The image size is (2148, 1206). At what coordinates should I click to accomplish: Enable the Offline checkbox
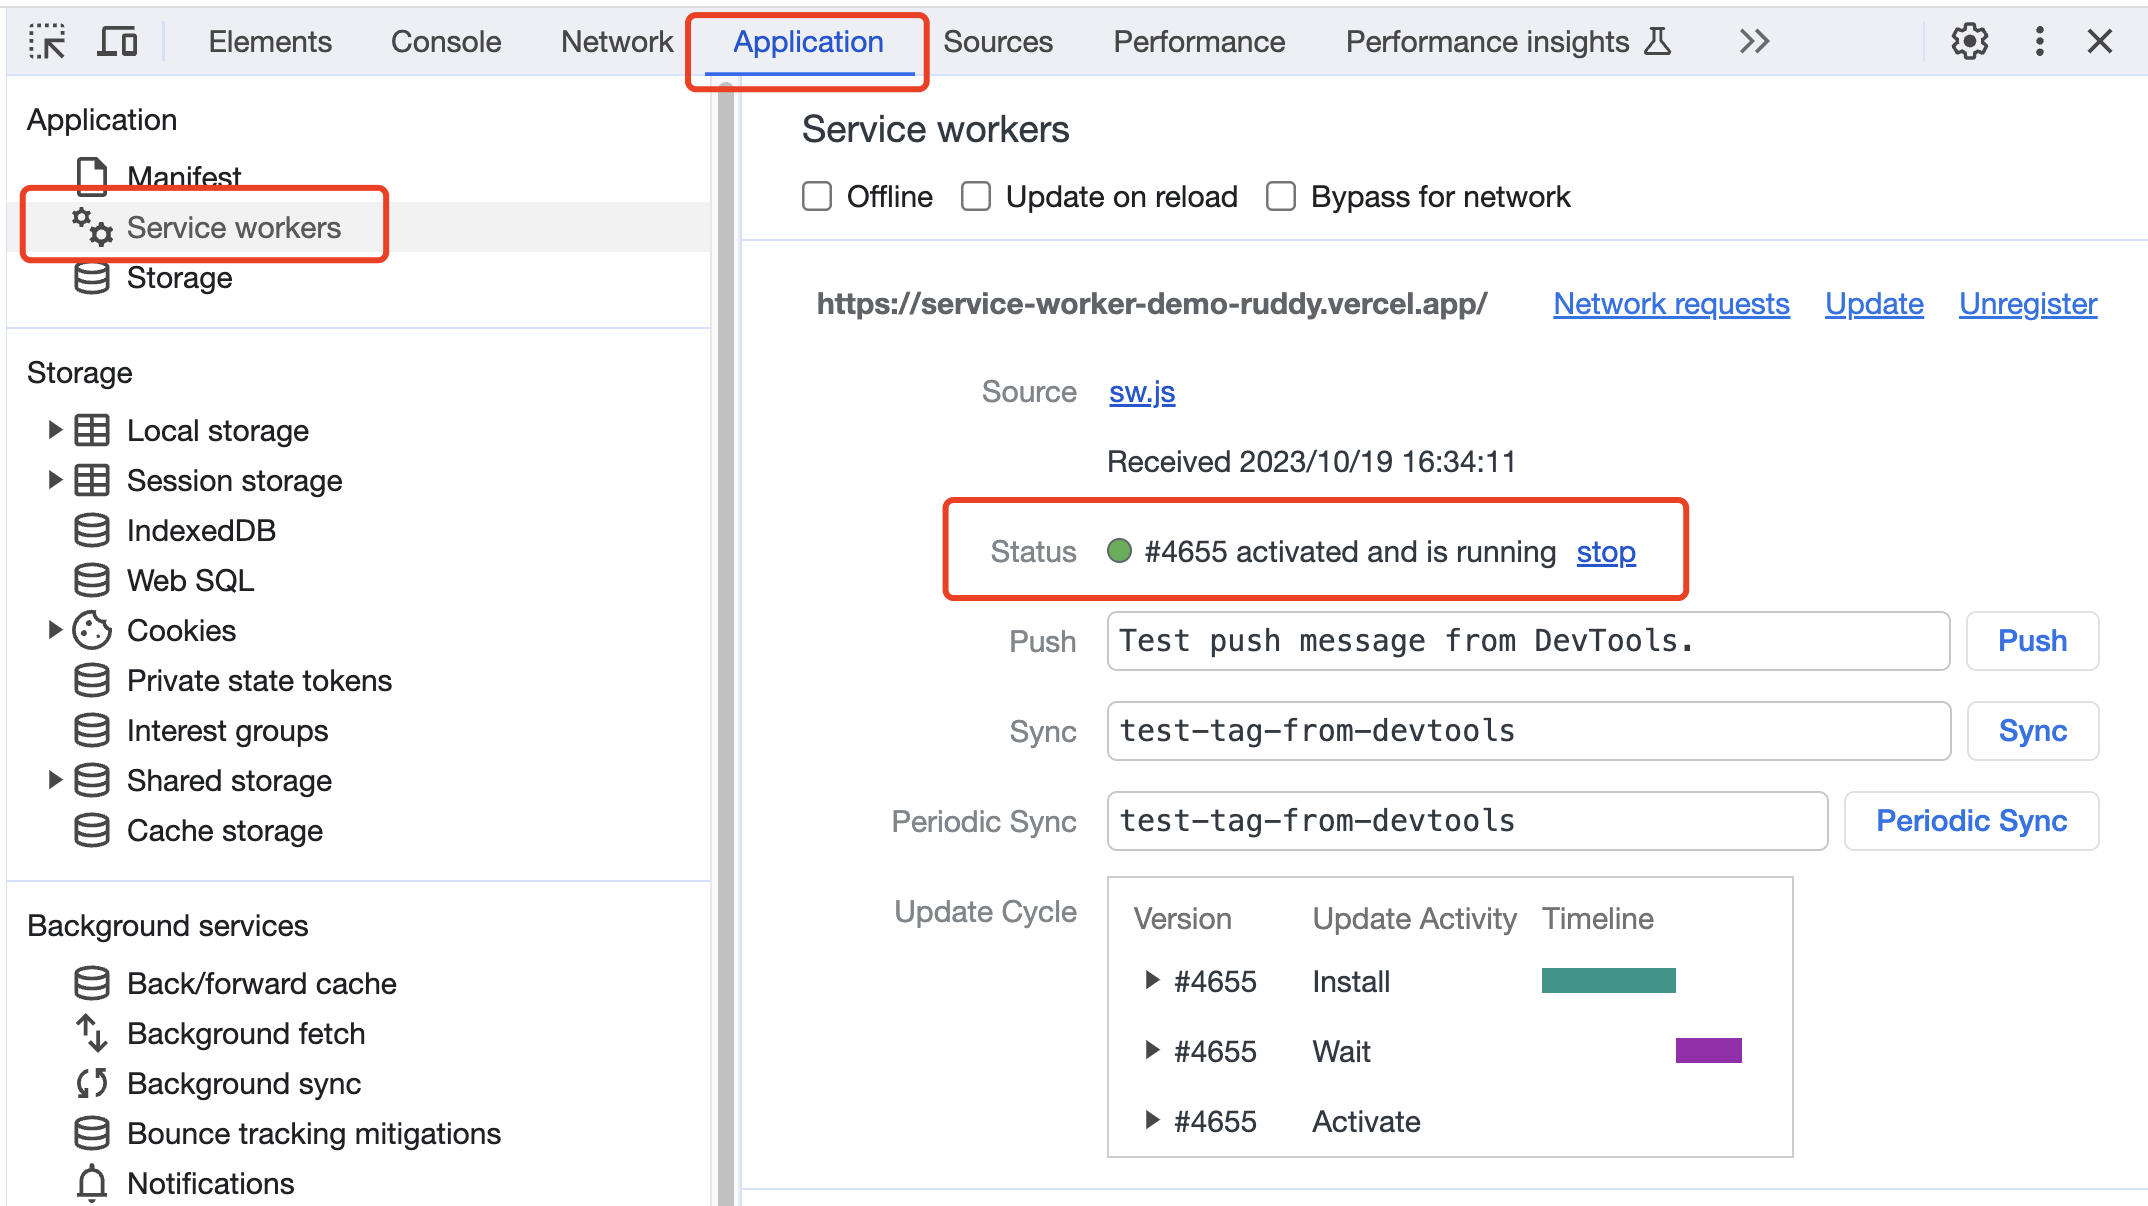816,196
